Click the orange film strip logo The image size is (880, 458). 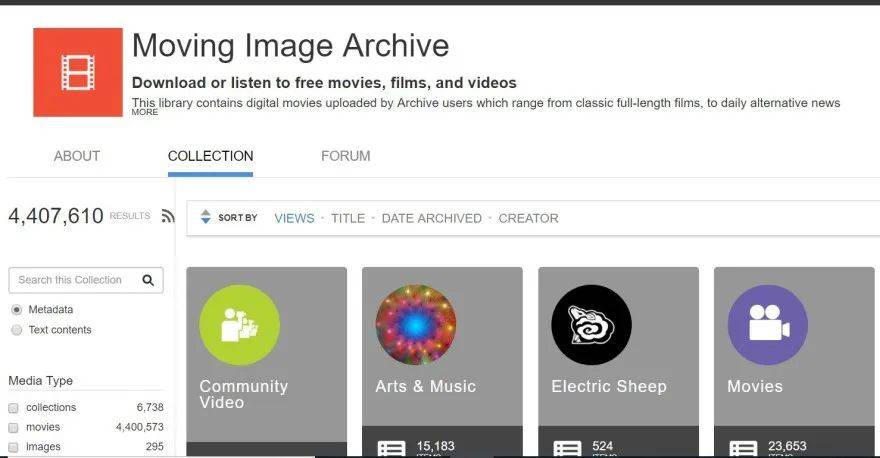click(x=77, y=72)
